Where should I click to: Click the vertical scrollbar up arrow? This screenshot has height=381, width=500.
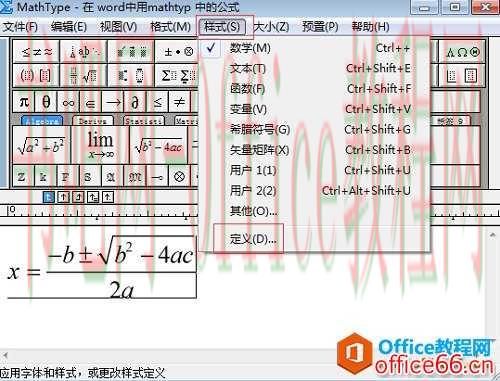point(493,235)
